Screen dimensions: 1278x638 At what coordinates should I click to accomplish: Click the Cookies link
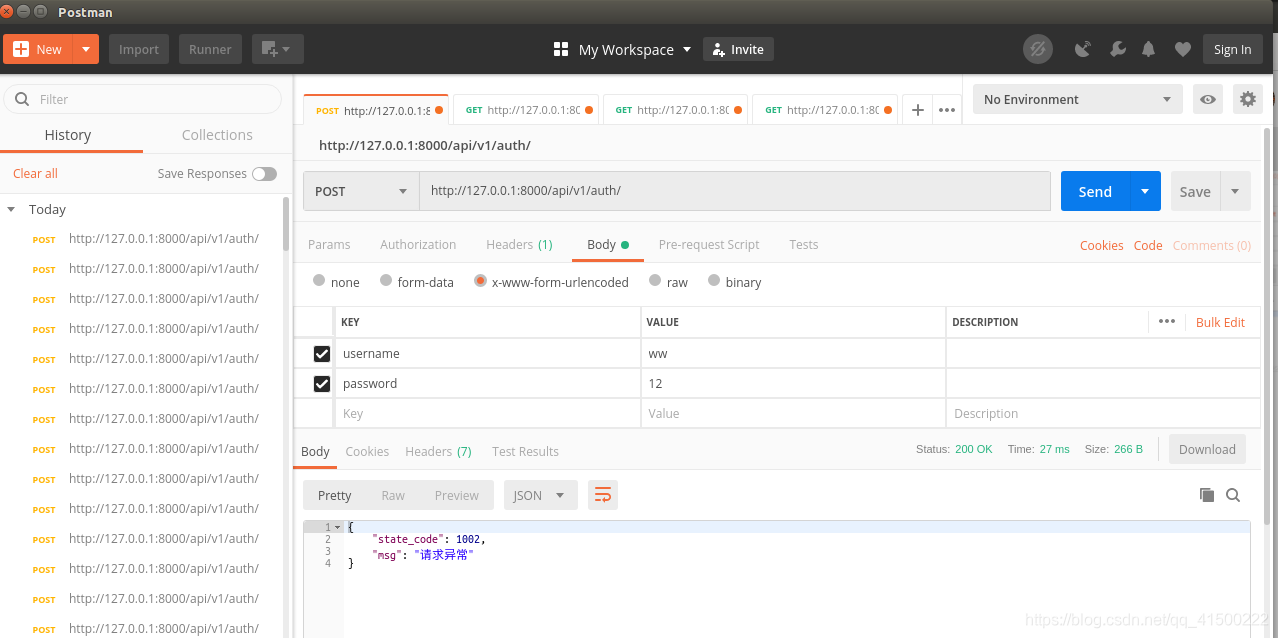click(x=1101, y=245)
